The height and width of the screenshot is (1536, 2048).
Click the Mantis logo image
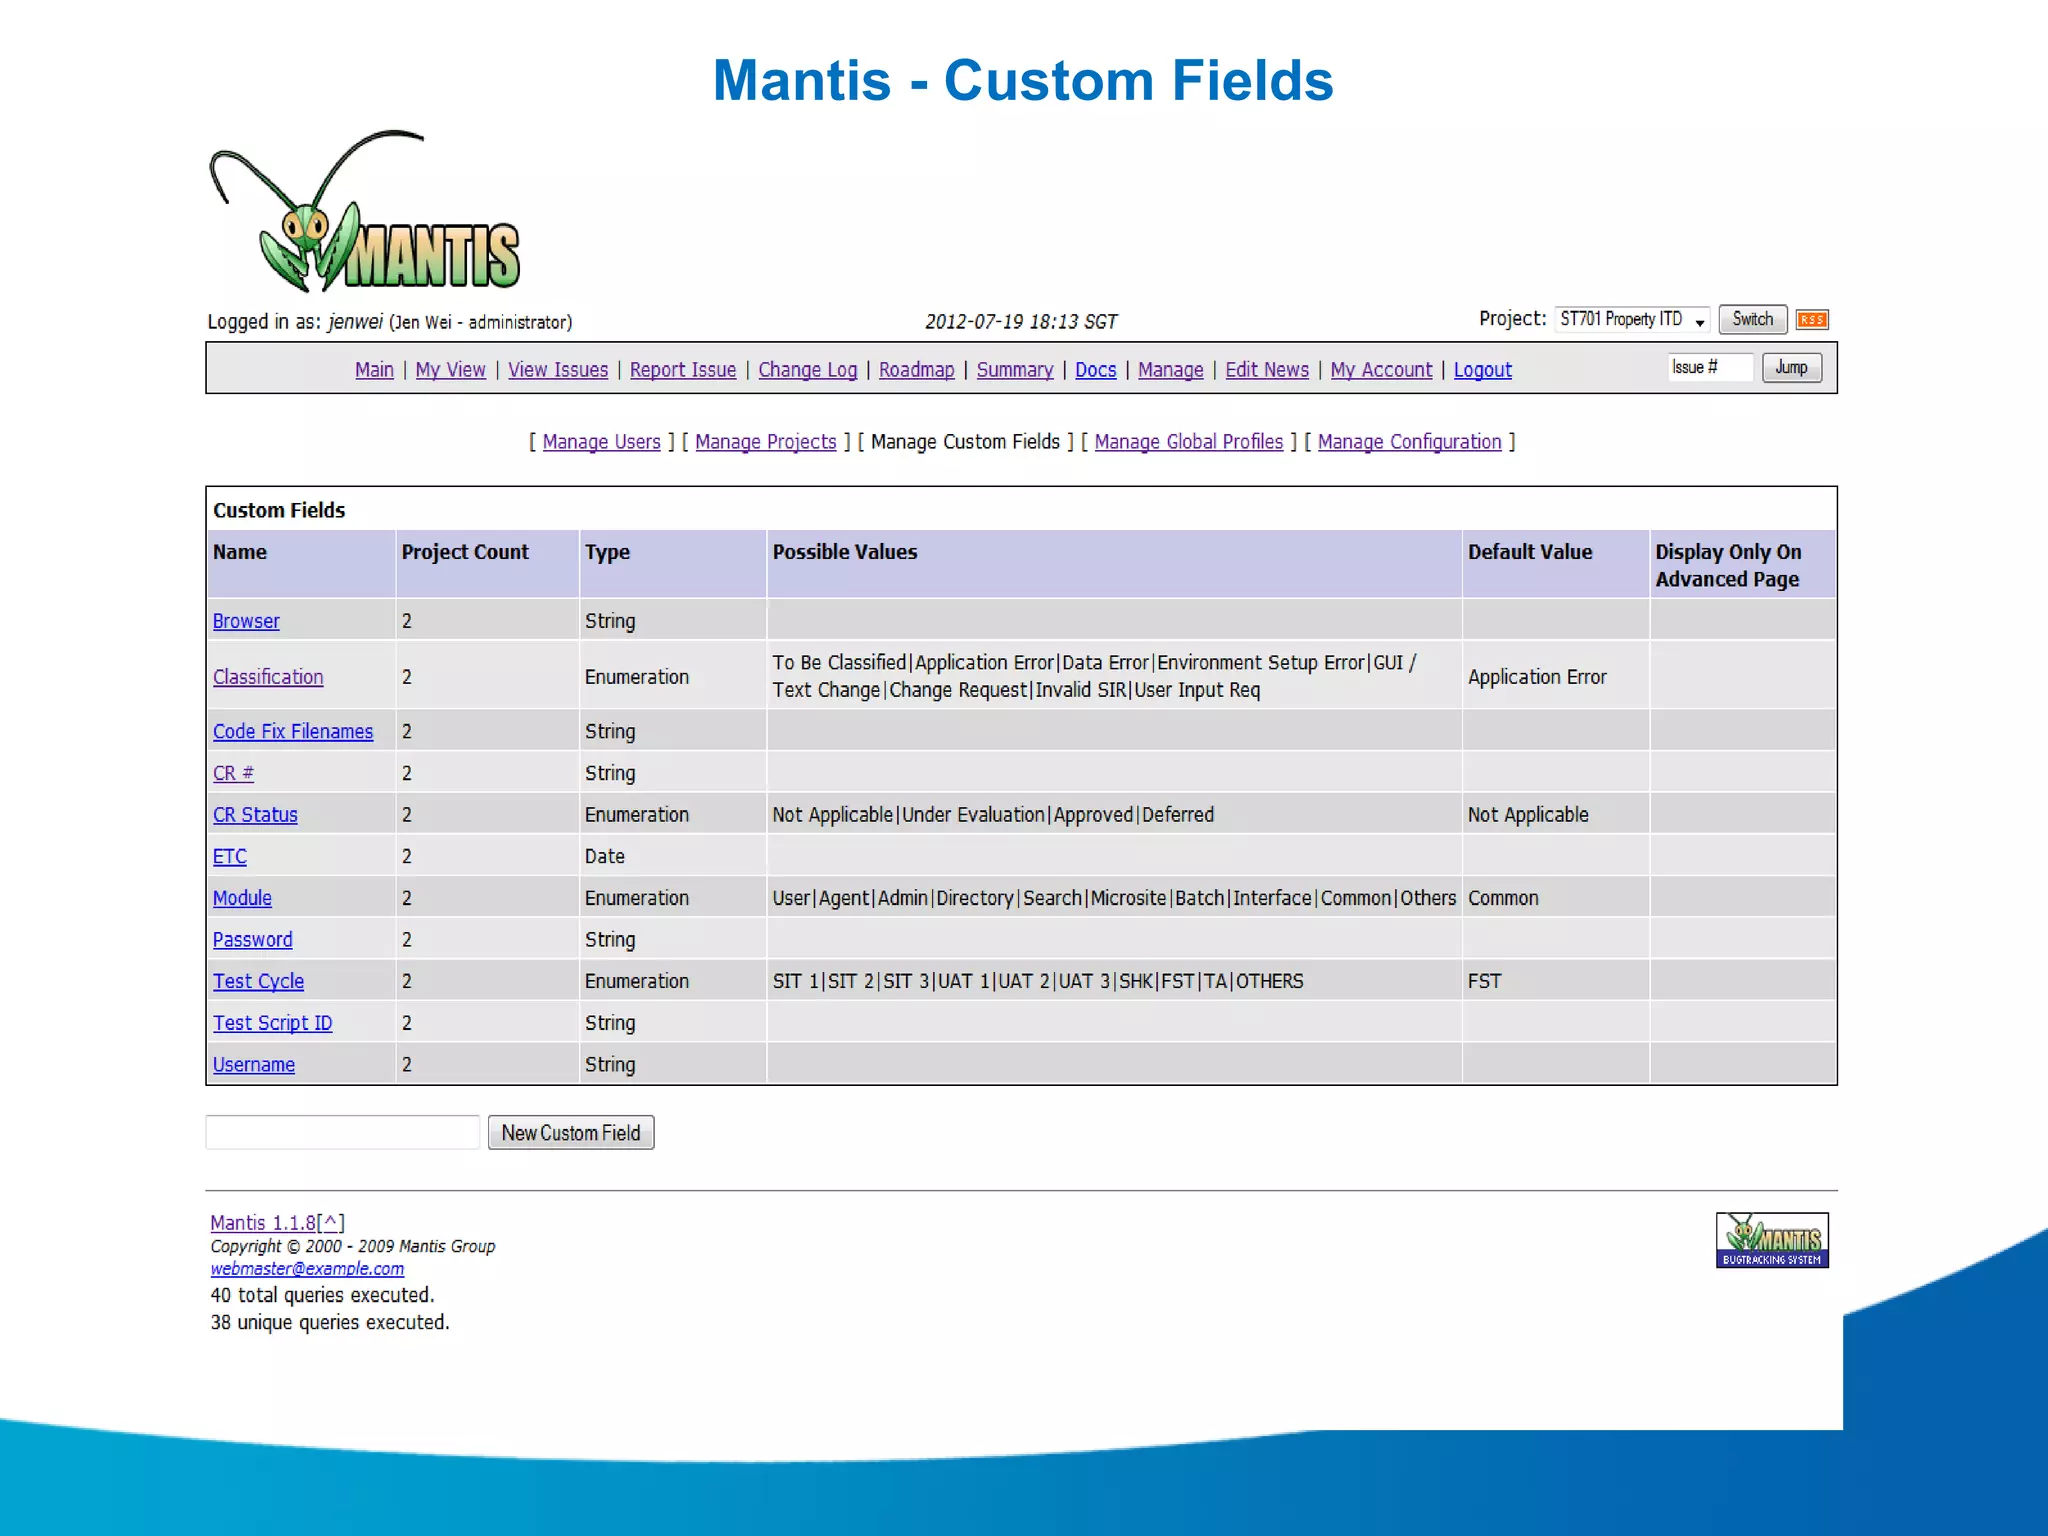(x=364, y=211)
